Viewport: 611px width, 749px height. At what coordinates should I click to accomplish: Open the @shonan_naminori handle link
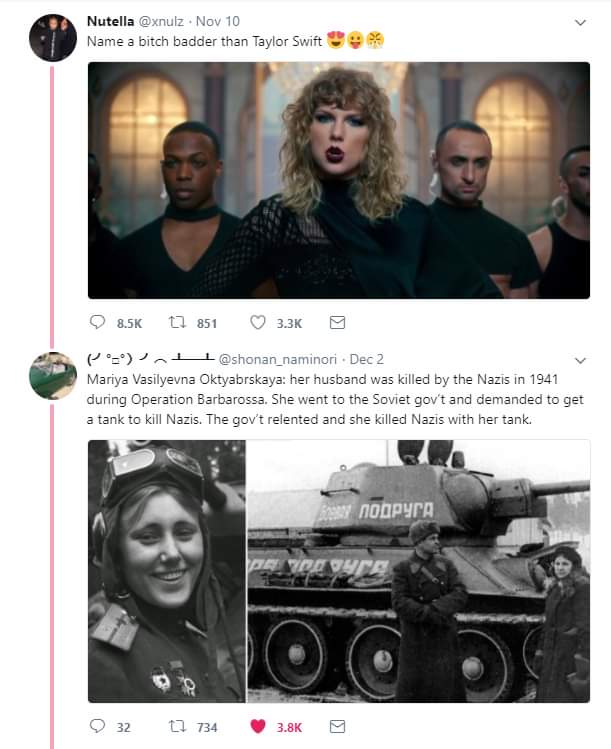[277, 359]
